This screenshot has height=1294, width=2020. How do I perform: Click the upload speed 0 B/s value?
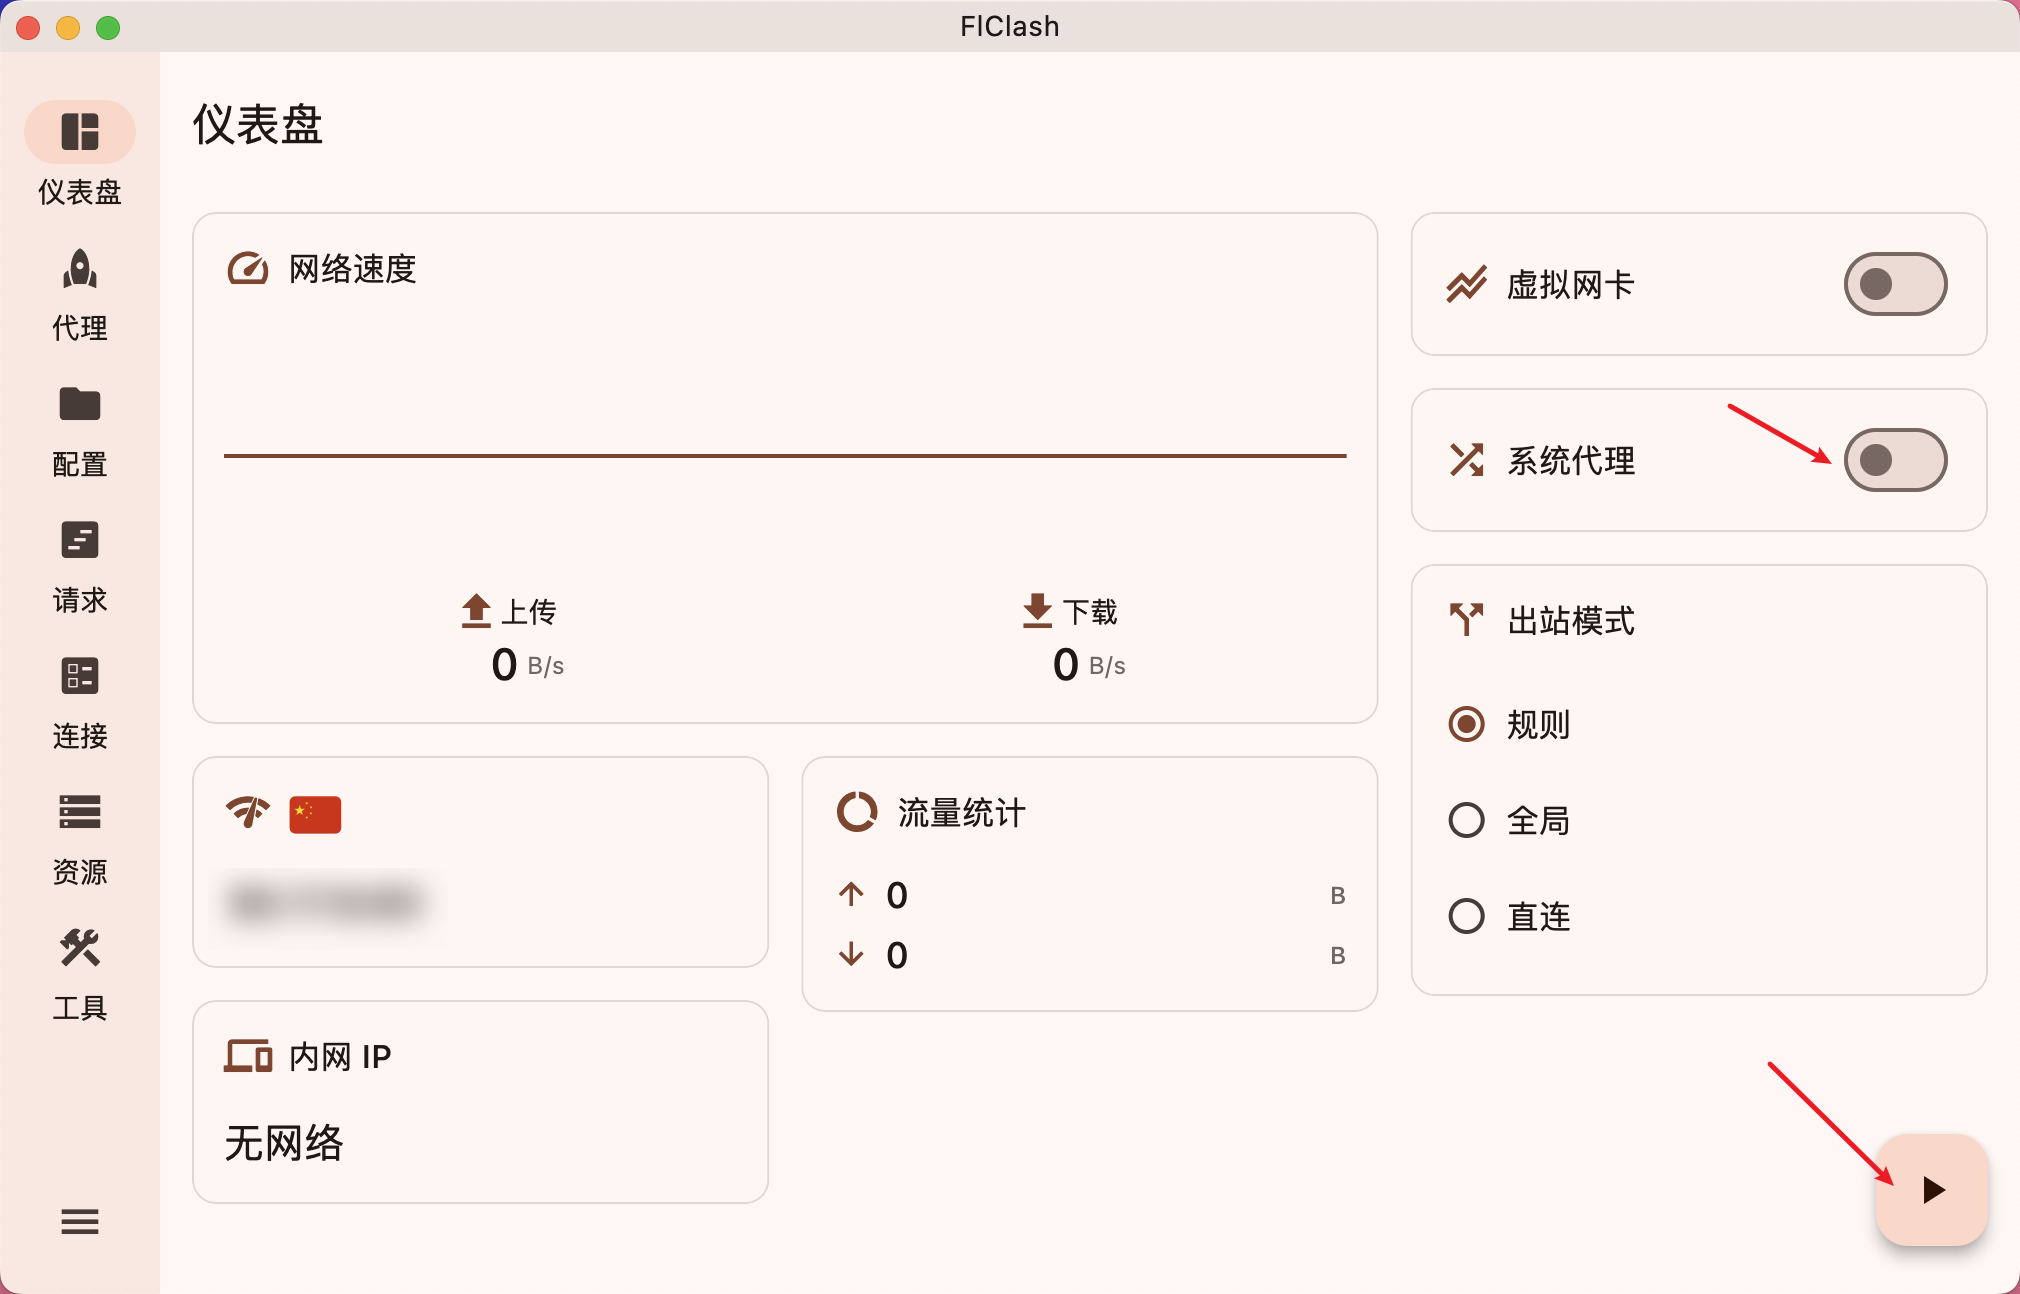528,665
